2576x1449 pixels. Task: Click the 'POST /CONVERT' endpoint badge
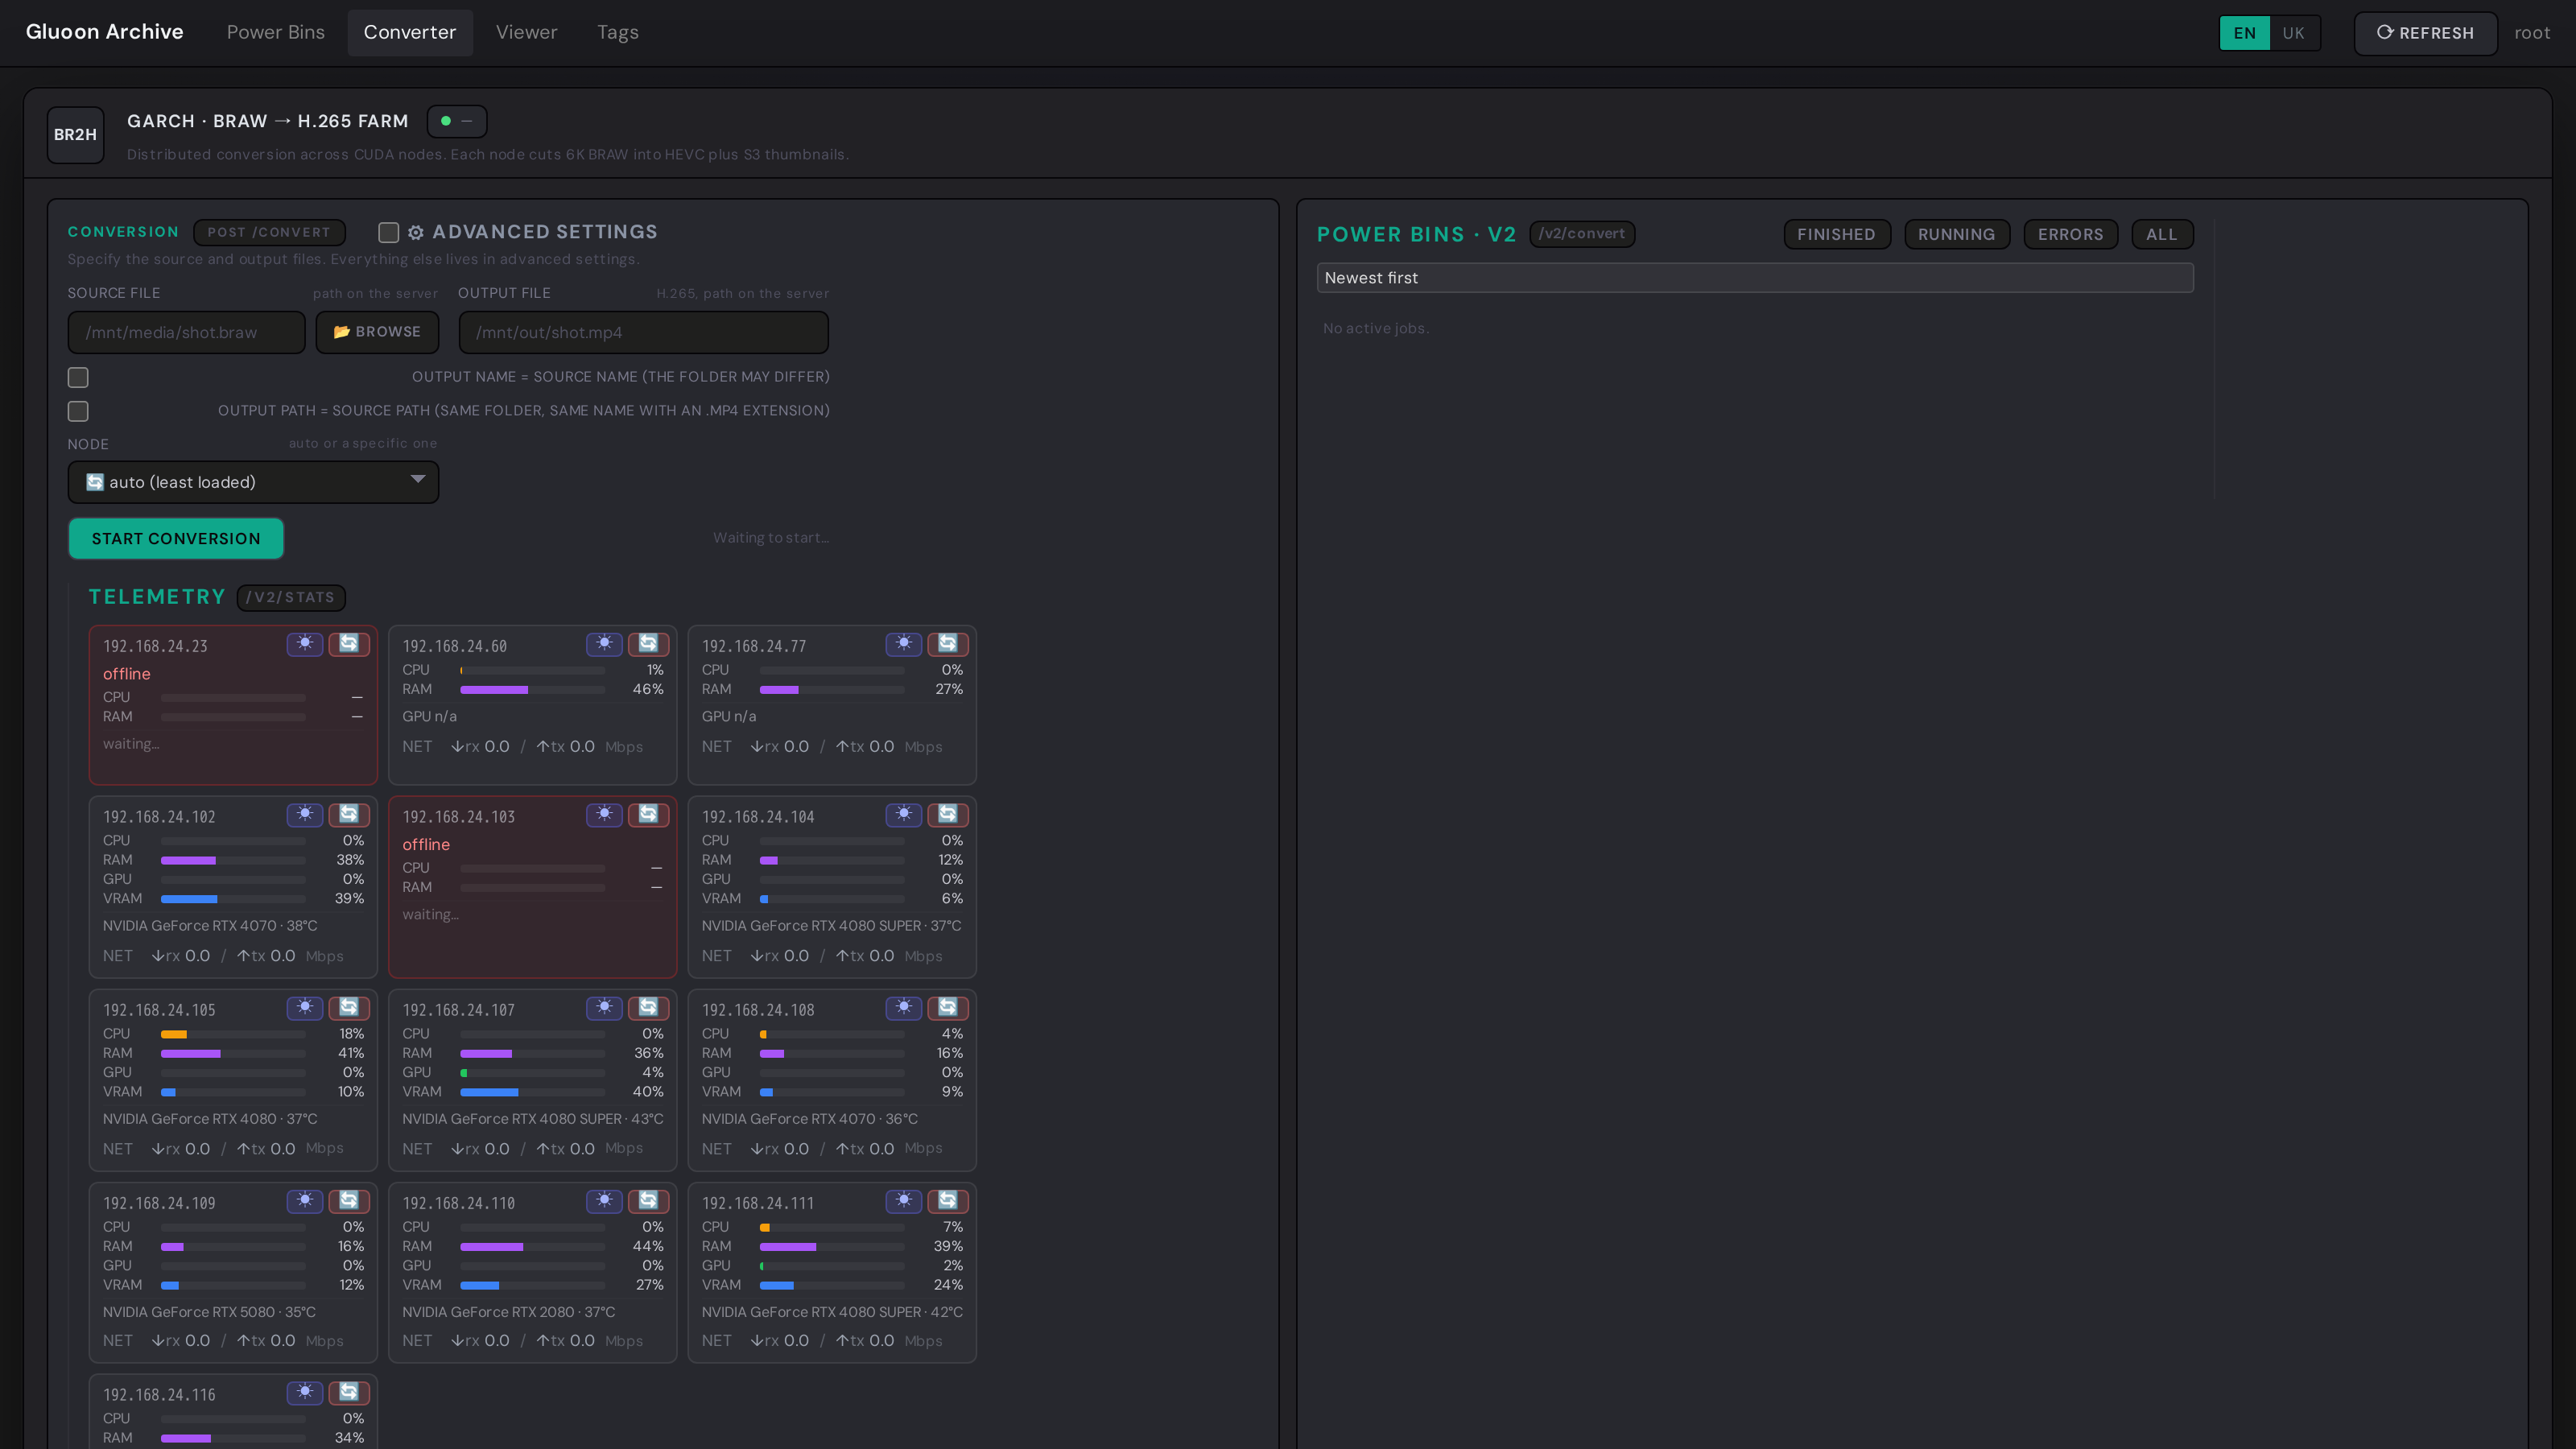pyautogui.click(x=269, y=232)
